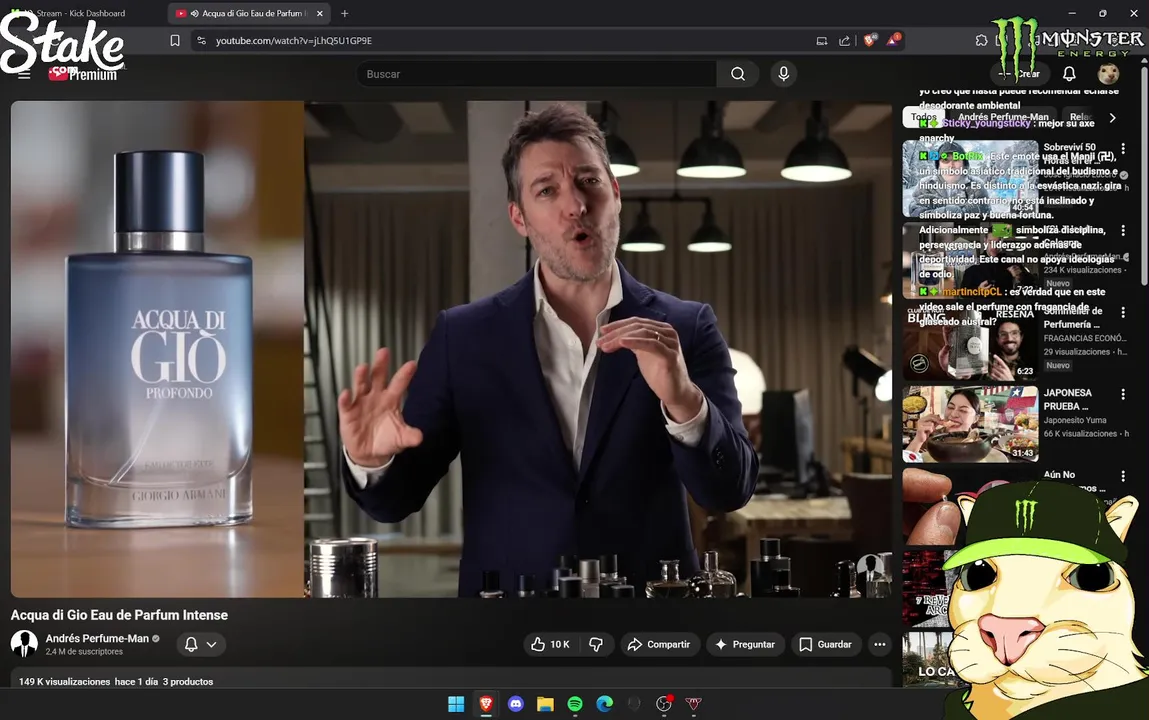Open the account avatar menu

coord(1108,74)
